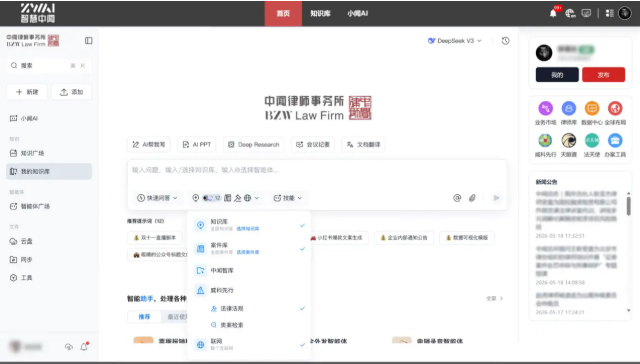Screen dimensions: 640x364
Task: Click 添加 button
Action: click(x=71, y=92)
